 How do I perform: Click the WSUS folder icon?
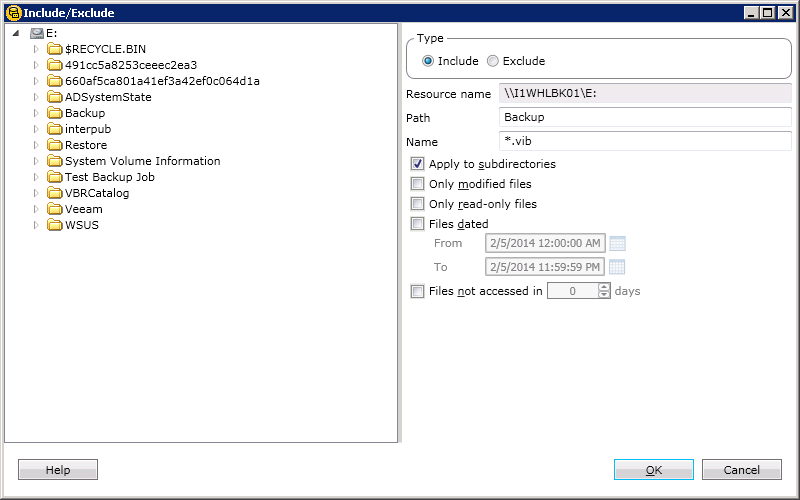click(x=54, y=225)
